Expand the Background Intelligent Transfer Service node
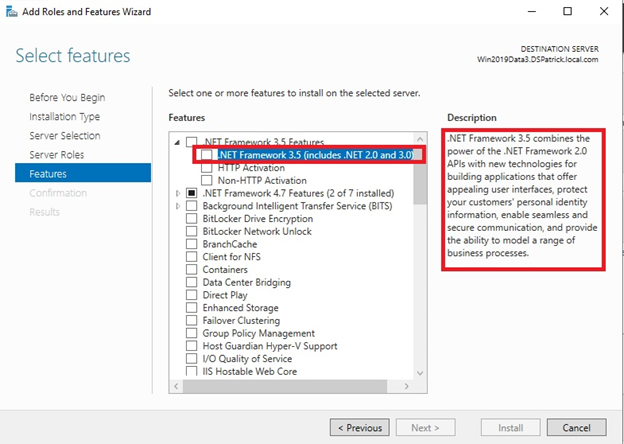This screenshot has width=624, height=444. coord(178,206)
